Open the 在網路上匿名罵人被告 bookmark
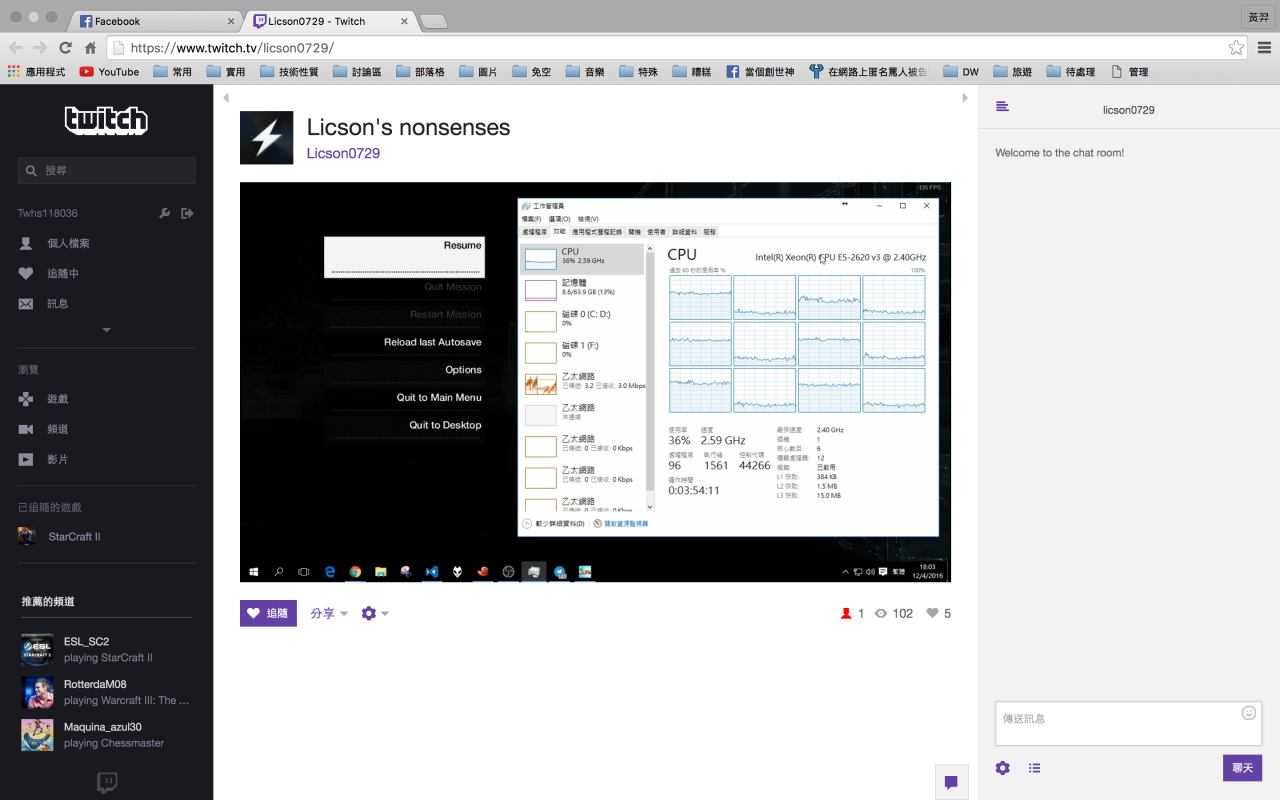The height and width of the screenshot is (800, 1280). coord(868,72)
